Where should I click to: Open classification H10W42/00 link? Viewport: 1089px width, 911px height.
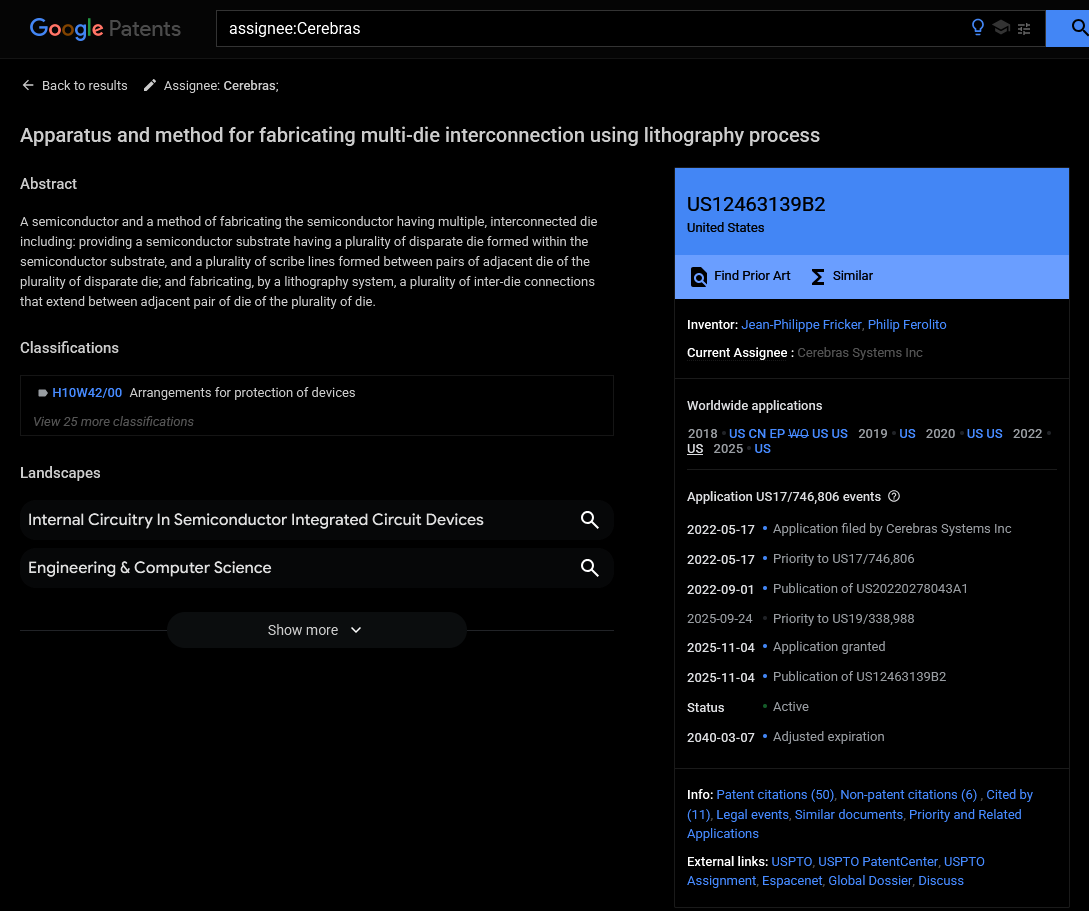click(x=87, y=393)
